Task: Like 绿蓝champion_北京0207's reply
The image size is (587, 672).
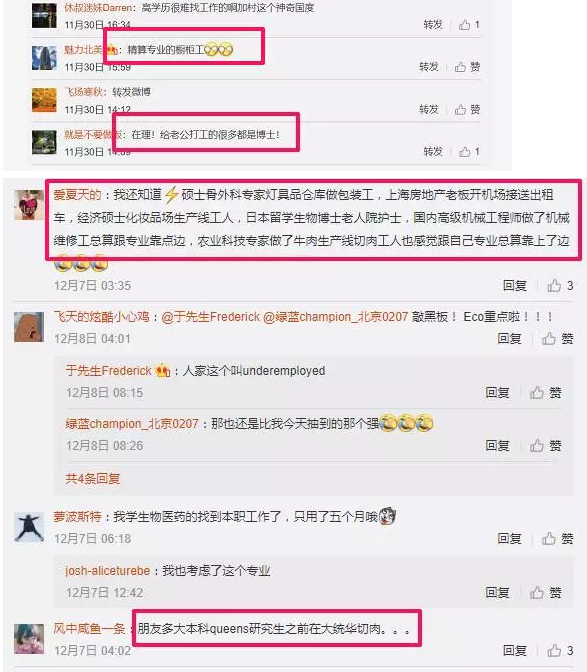Action: point(545,446)
